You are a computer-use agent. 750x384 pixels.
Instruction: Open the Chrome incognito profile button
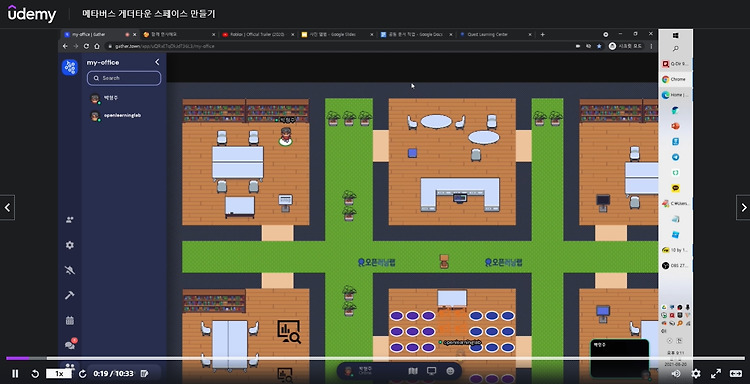coord(626,46)
